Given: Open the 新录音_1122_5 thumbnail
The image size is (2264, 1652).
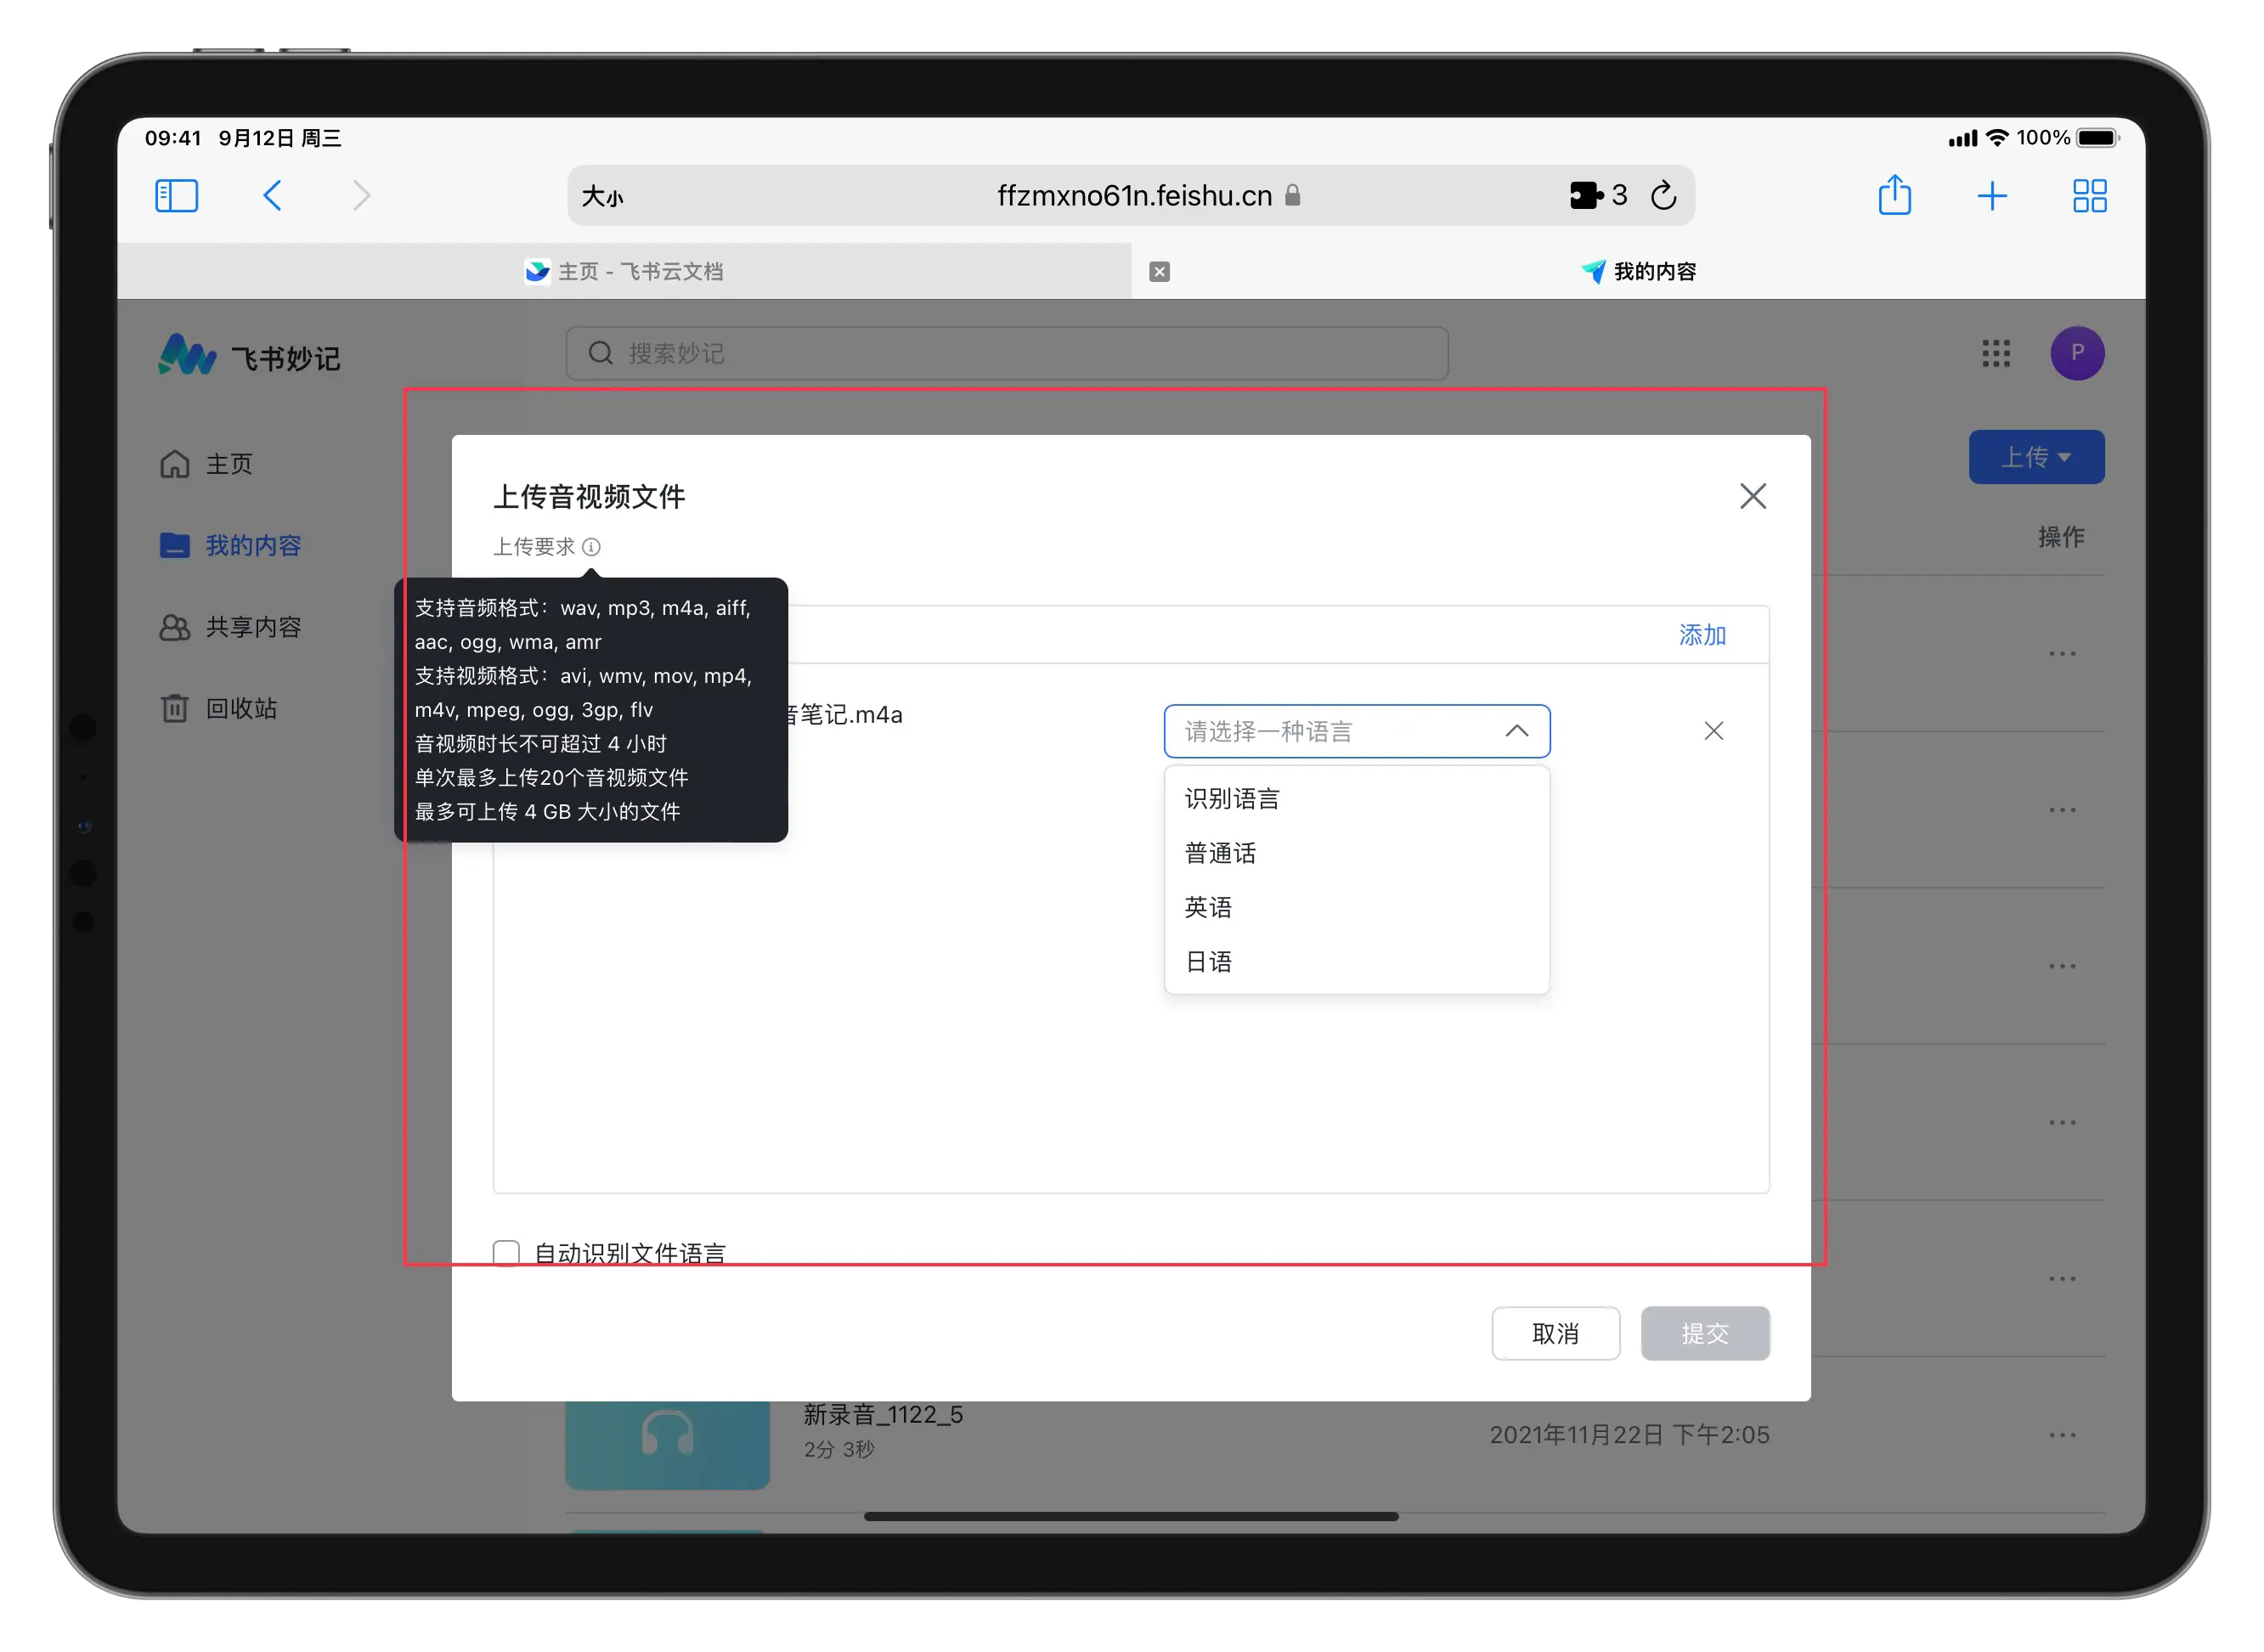Looking at the screenshot, I should pos(668,1443).
